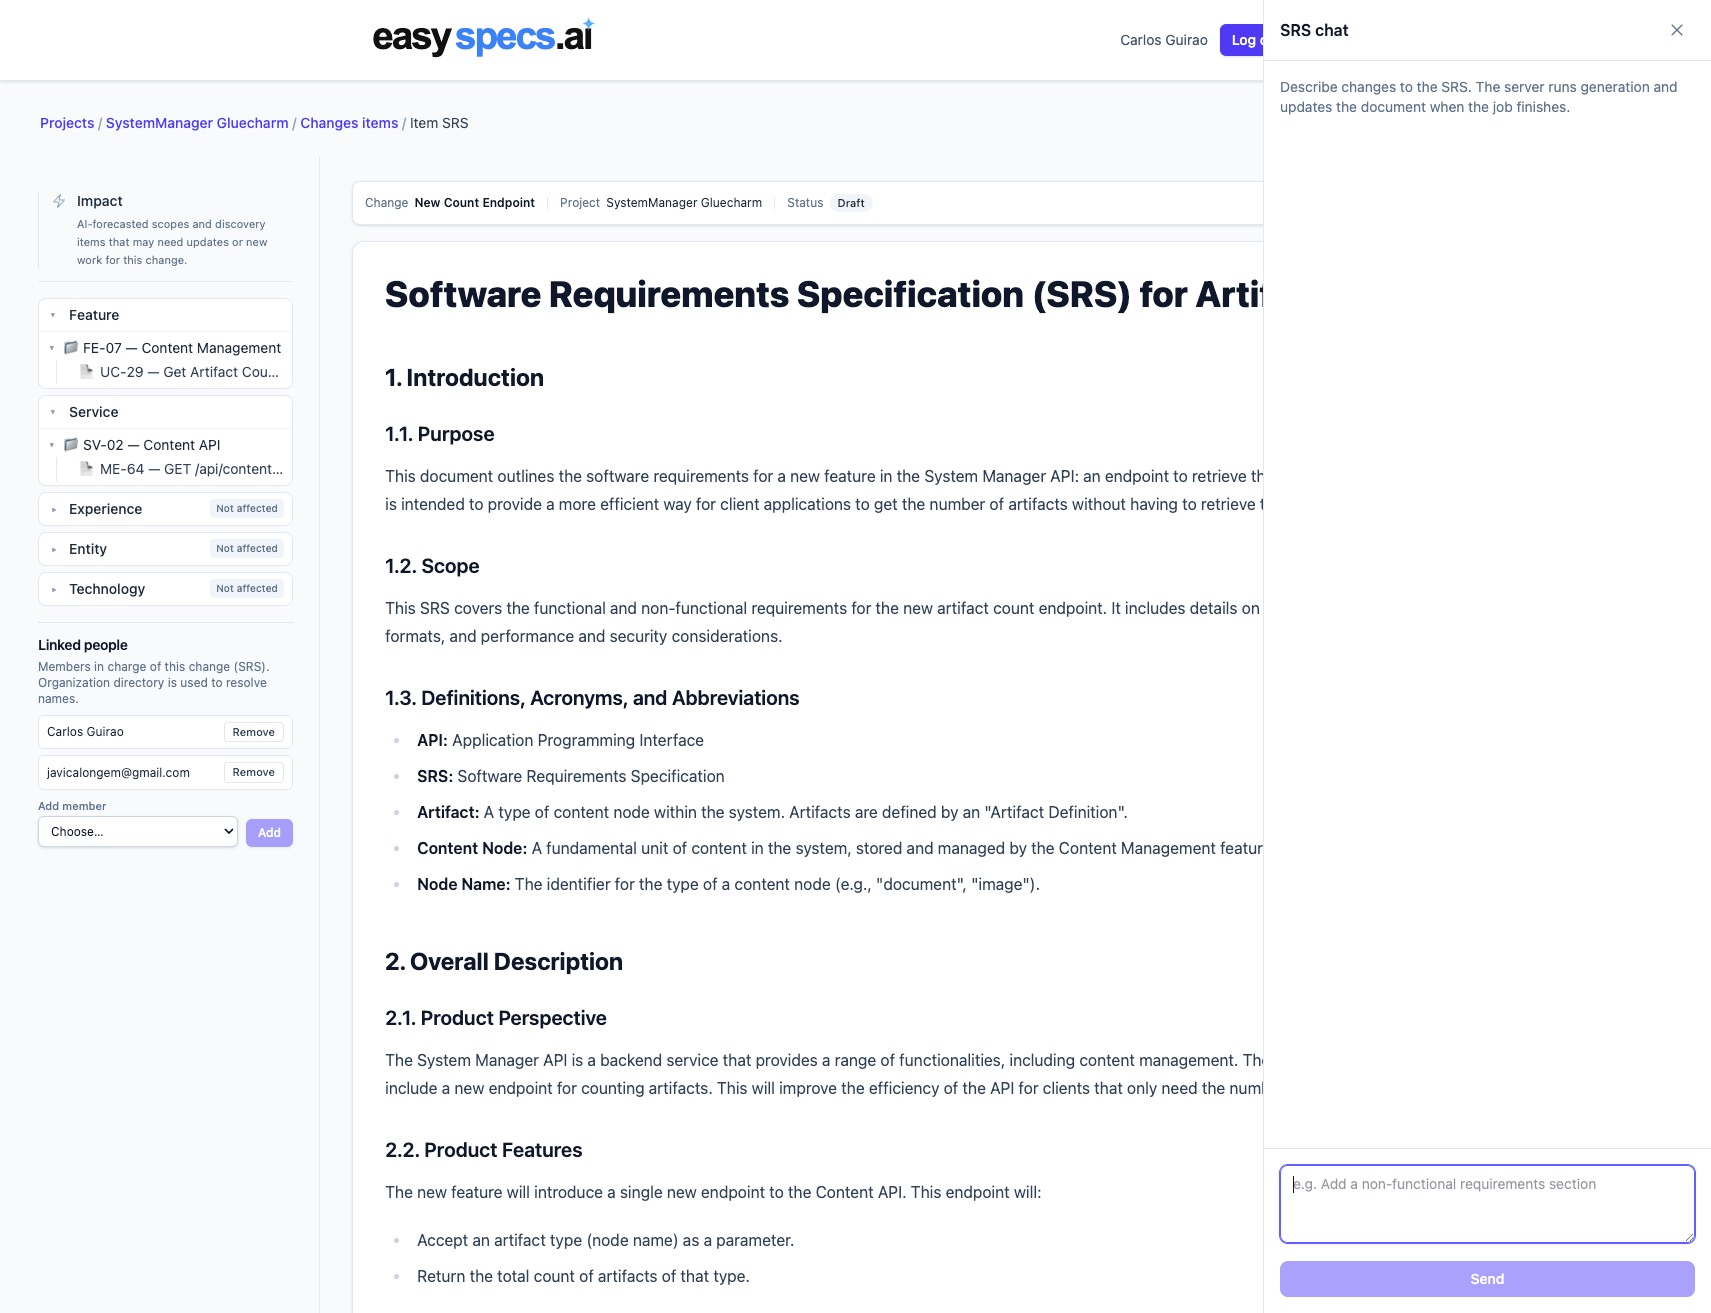Screen dimensions: 1711x1313
Task: Expand the Technology section
Action: [52, 589]
